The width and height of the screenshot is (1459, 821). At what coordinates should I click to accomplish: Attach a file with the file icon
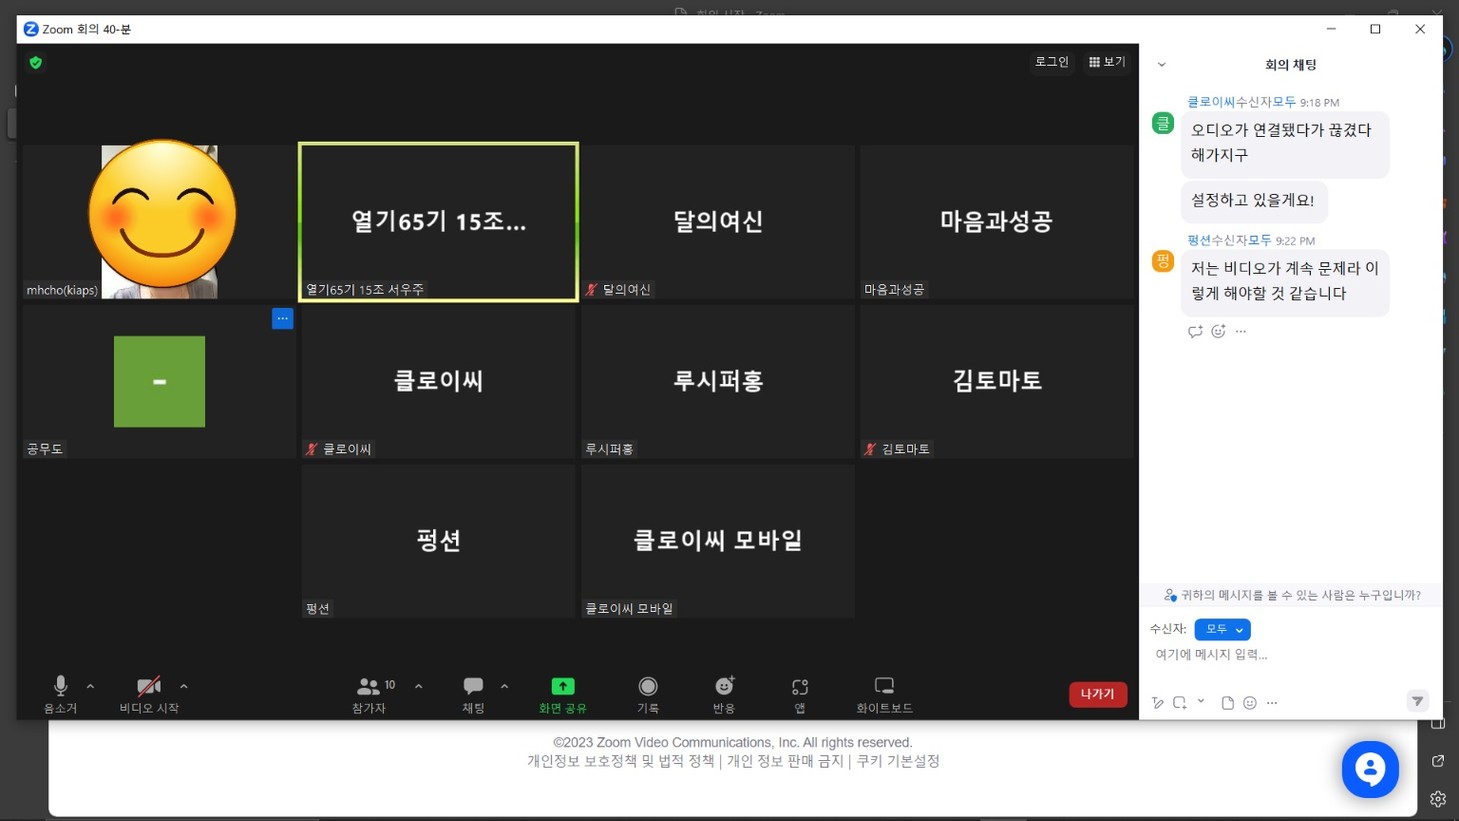(x=1227, y=703)
